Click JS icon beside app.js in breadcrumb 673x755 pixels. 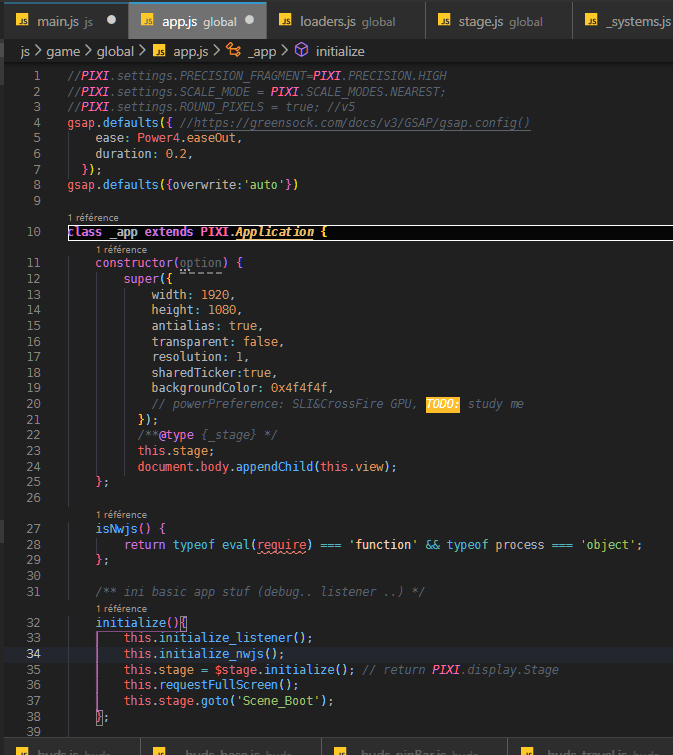point(159,51)
